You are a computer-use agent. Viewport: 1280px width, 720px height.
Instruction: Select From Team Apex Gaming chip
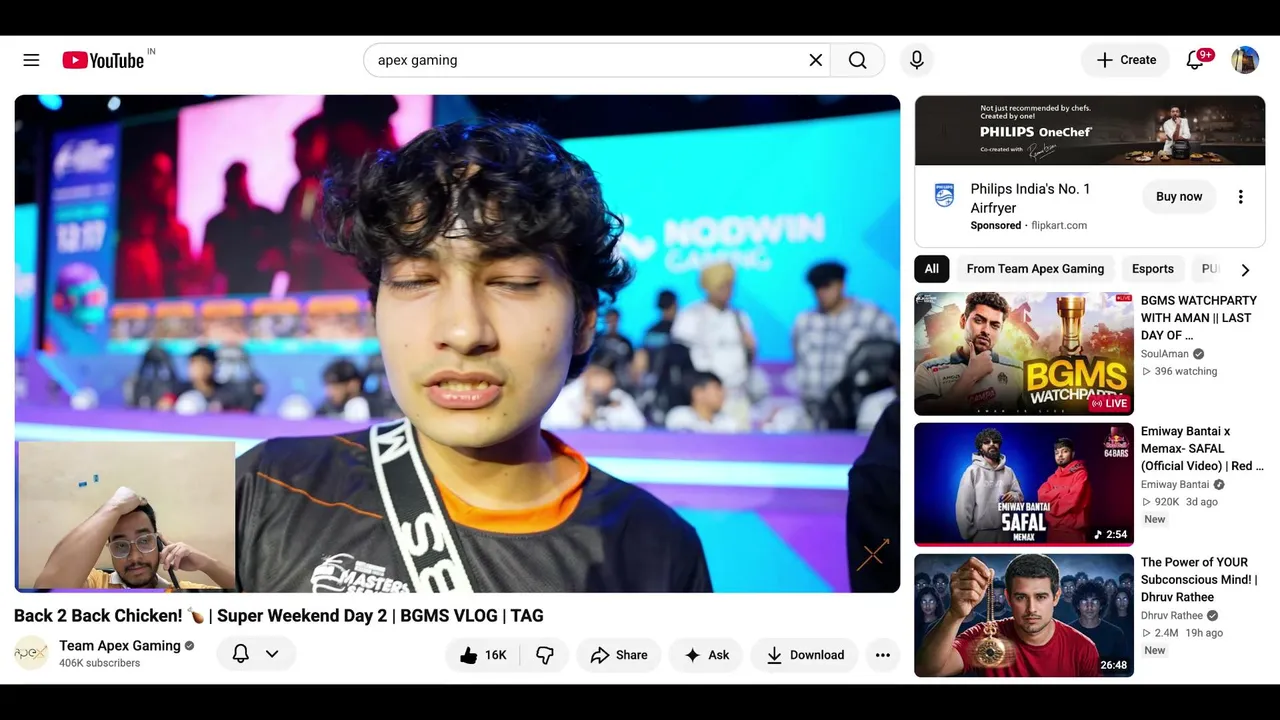pyautogui.click(x=1035, y=269)
